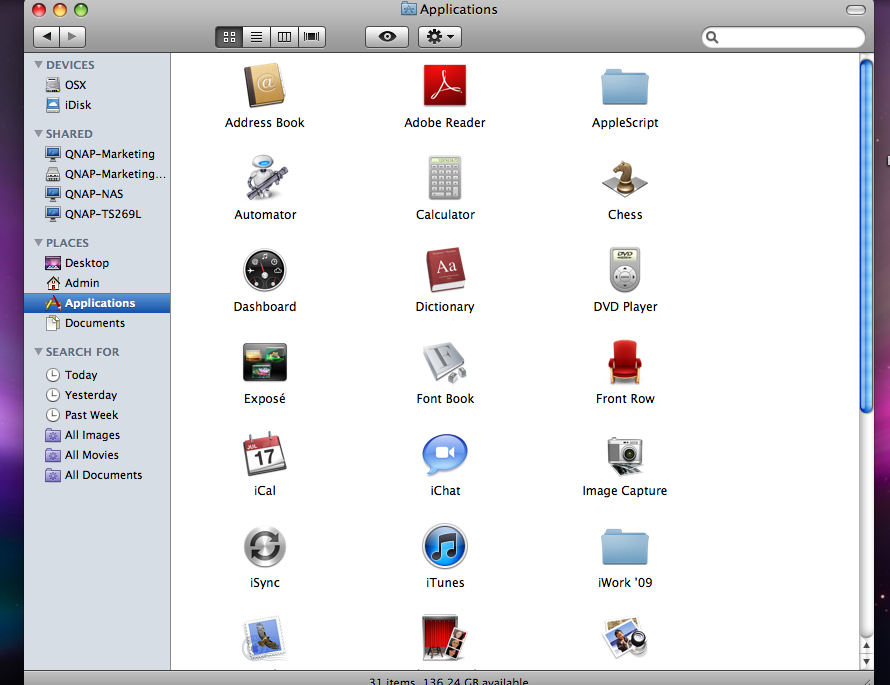Select the Front Row red chair icon
Screen dimensions: 890x685
624,362
